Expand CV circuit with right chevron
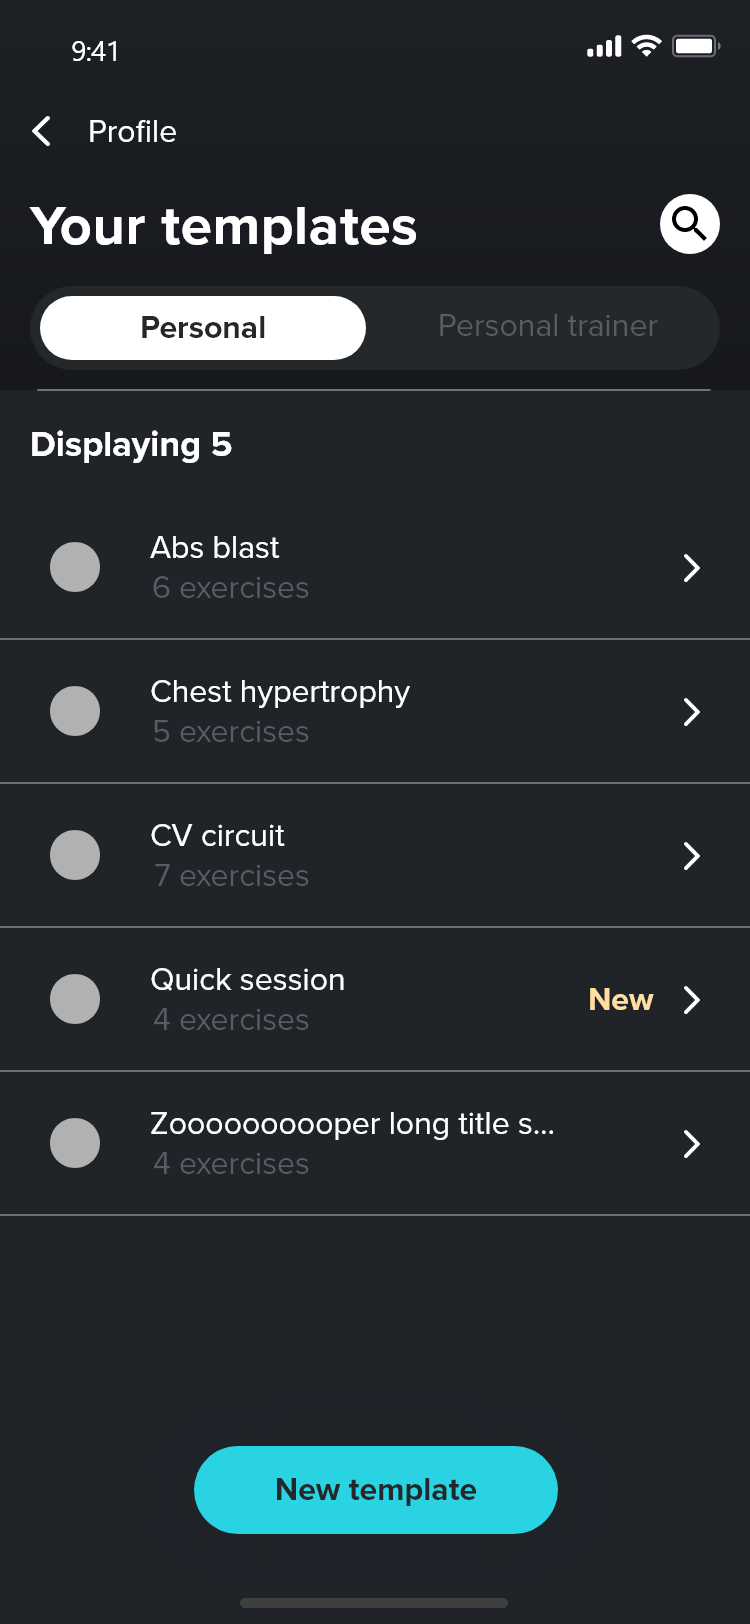This screenshot has width=750, height=1624. pos(691,856)
